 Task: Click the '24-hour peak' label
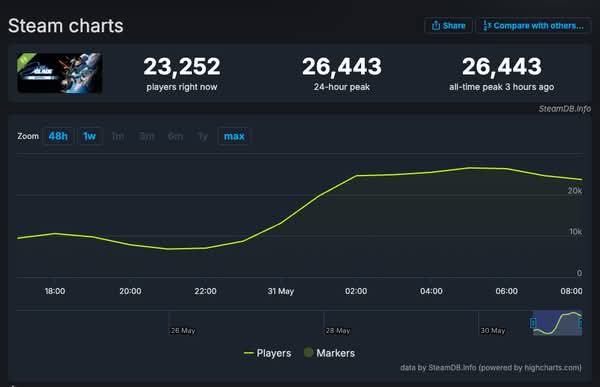[342, 87]
